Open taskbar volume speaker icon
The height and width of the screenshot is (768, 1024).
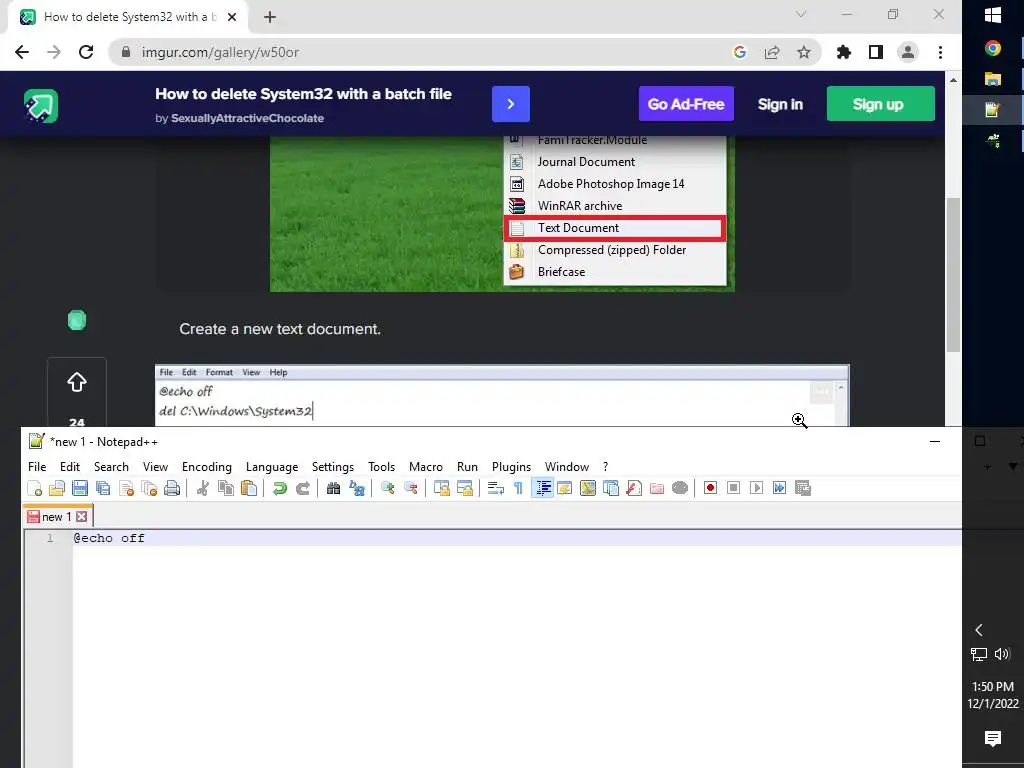tap(1002, 654)
